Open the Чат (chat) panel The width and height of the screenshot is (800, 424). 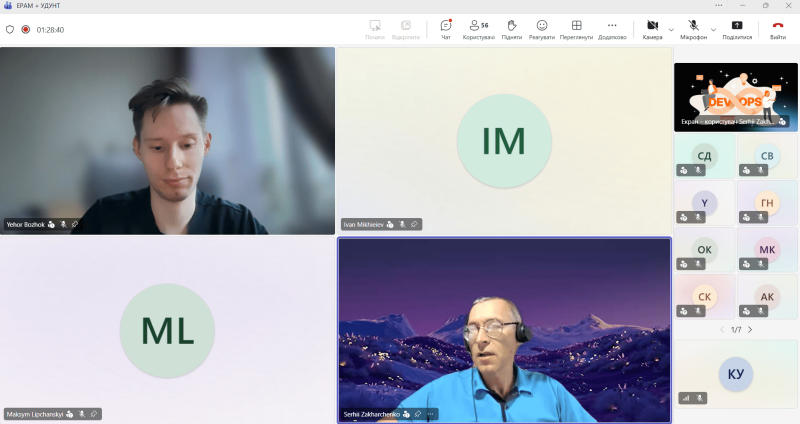[x=446, y=27]
